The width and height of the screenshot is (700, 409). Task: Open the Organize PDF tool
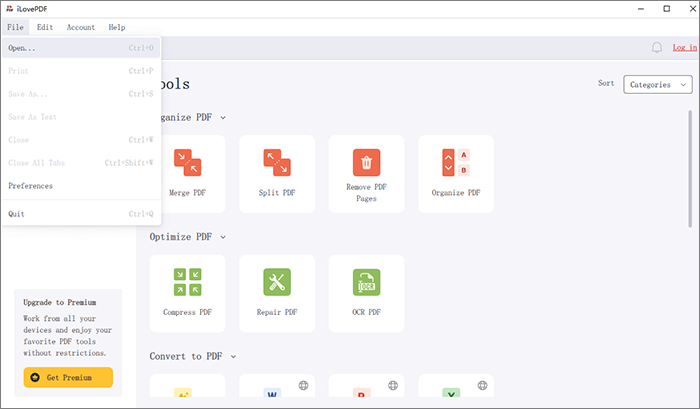point(456,174)
